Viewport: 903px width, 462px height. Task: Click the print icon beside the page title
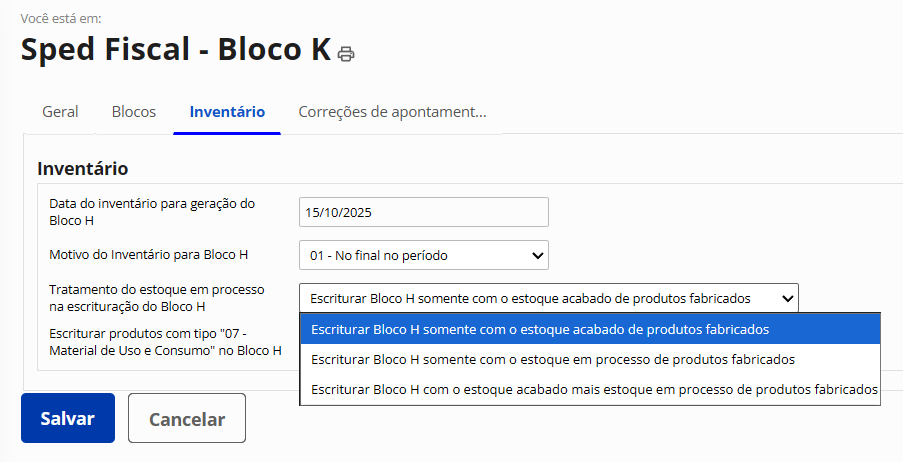pos(346,53)
